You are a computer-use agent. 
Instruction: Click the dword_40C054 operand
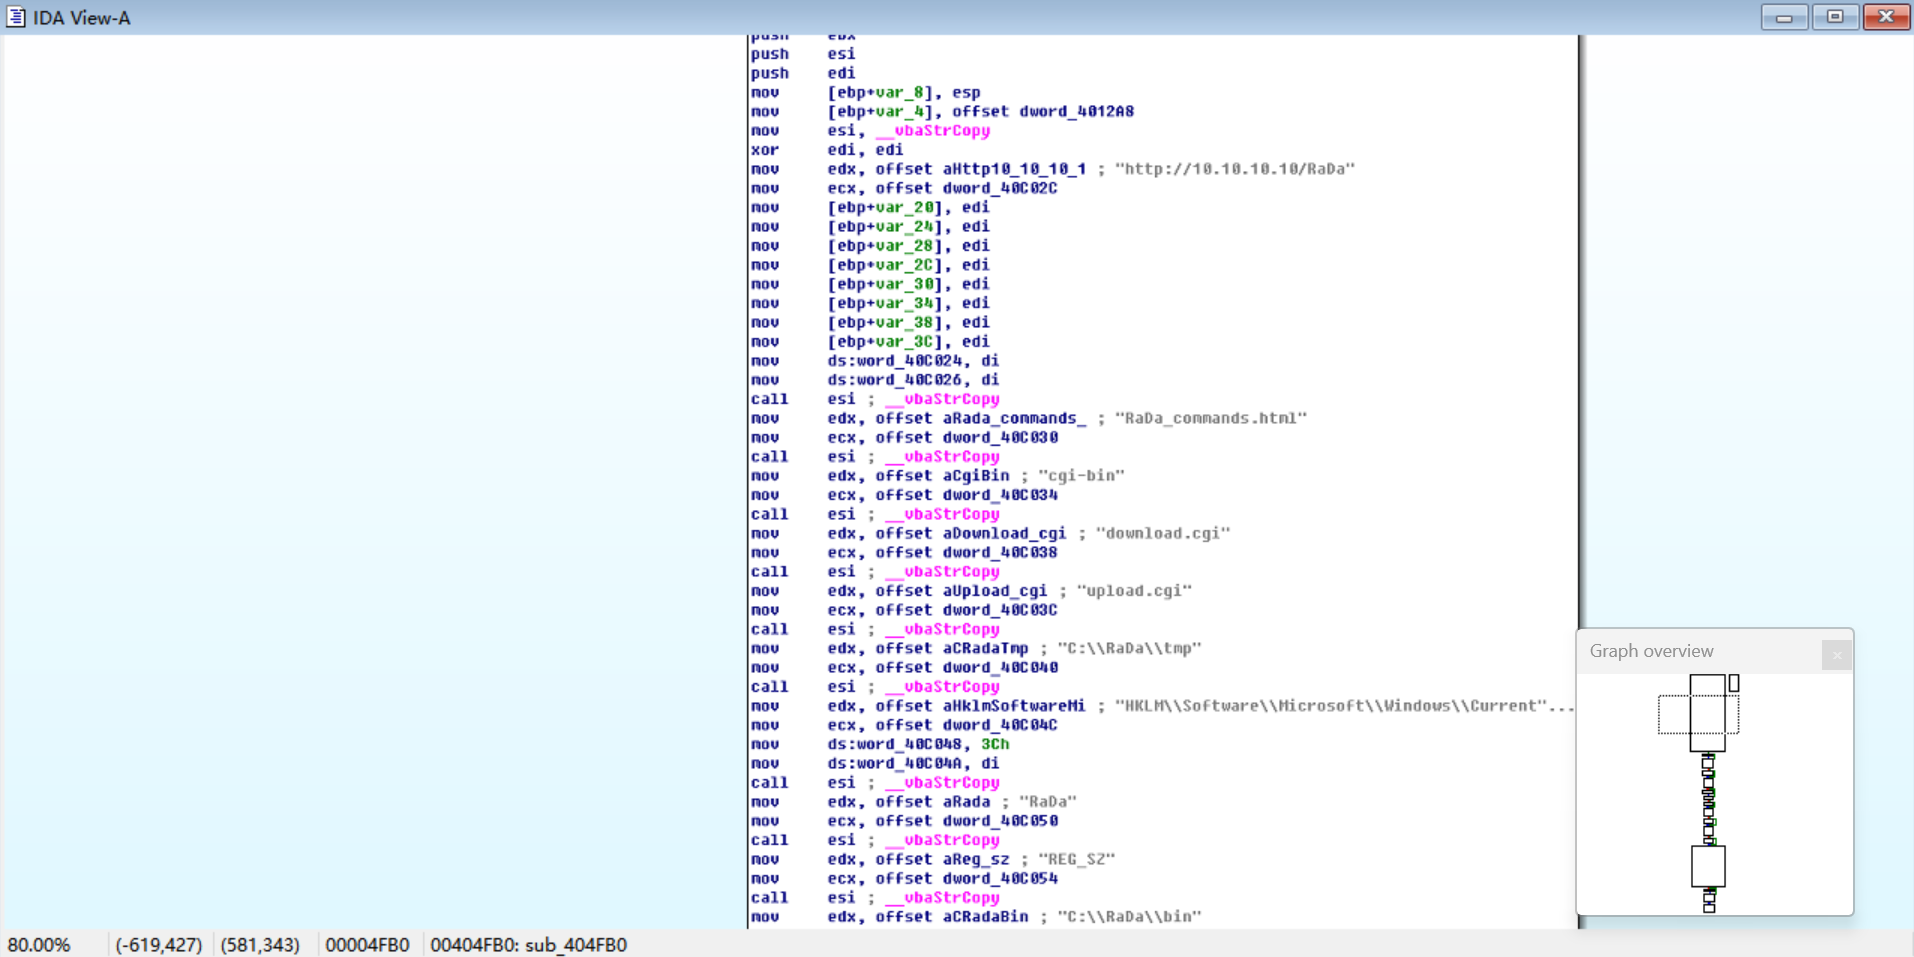click(x=1000, y=878)
